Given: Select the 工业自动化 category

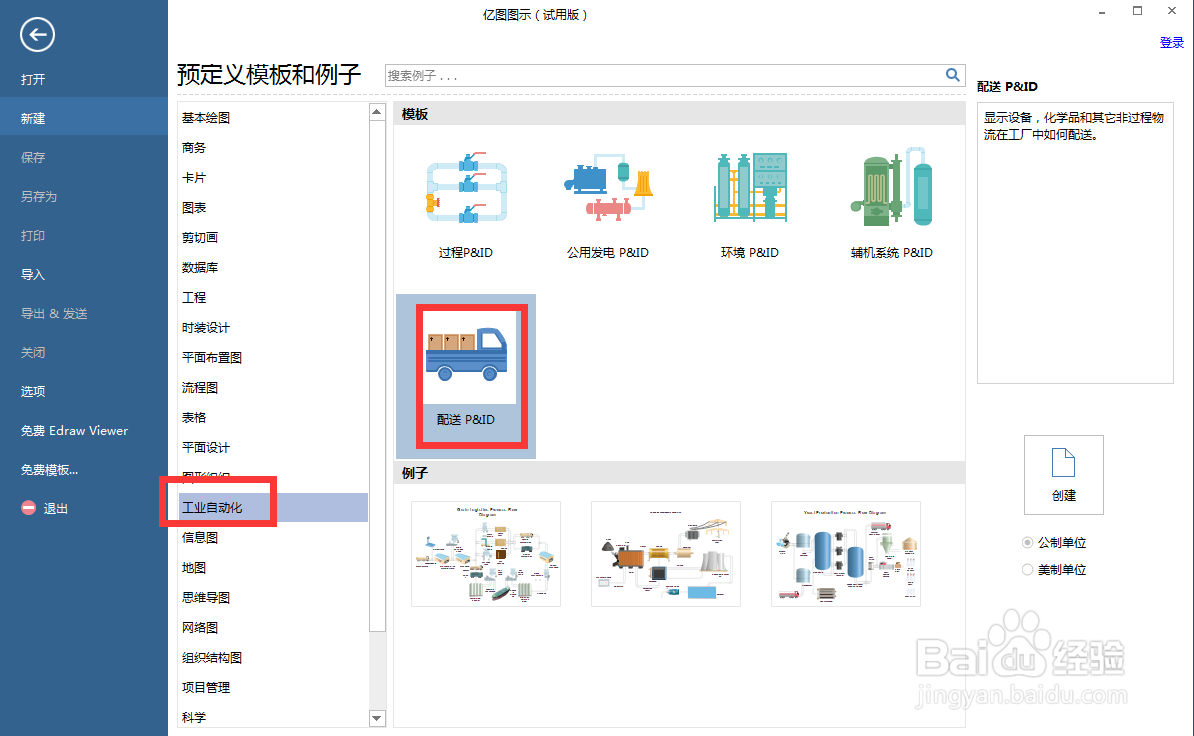Looking at the screenshot, I should (273, 508).
